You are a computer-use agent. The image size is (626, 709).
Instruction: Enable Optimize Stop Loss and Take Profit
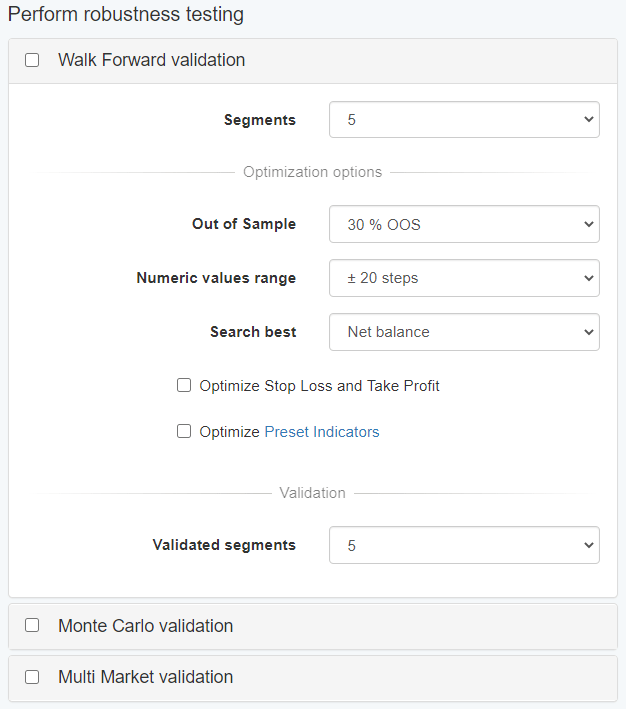184,385
